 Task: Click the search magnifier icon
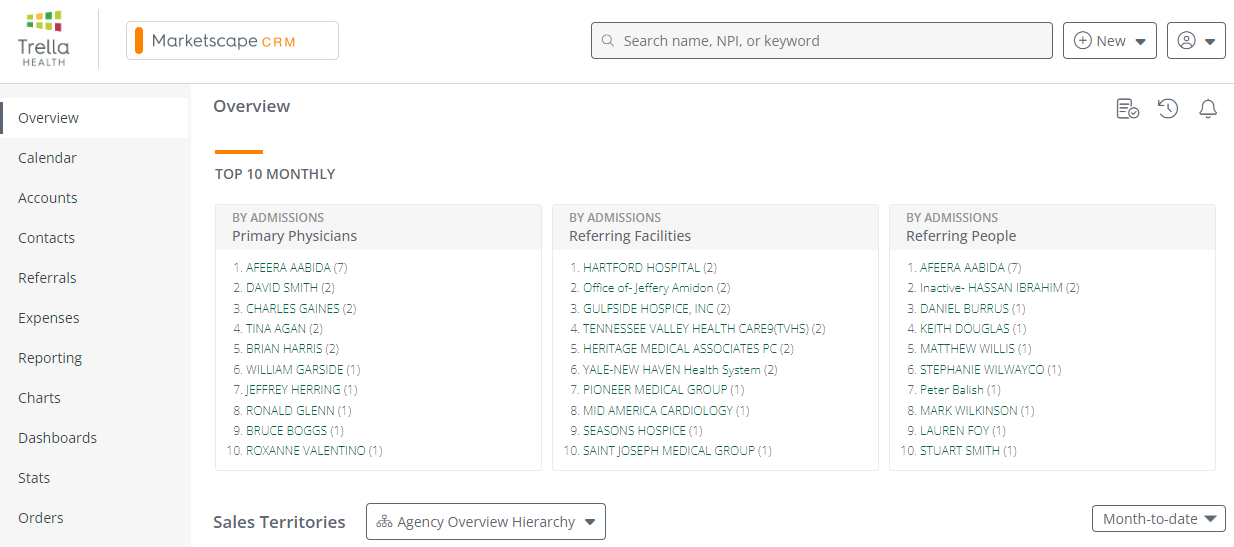coord(607,41)
